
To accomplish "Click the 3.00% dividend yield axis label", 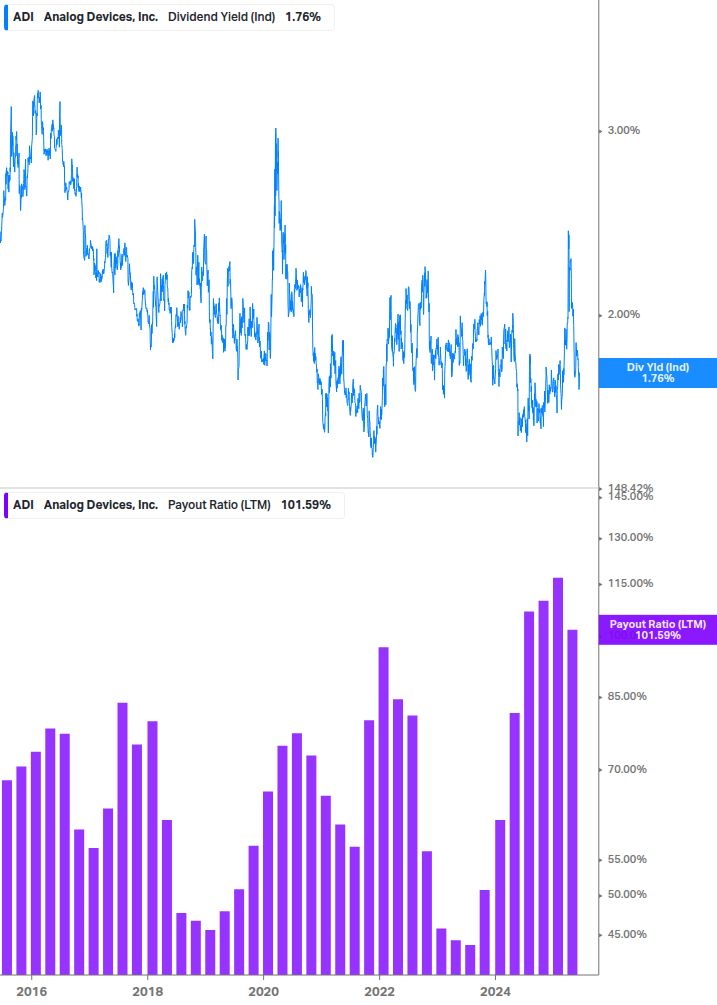I will pyautogui.click(x=623, y=130).
